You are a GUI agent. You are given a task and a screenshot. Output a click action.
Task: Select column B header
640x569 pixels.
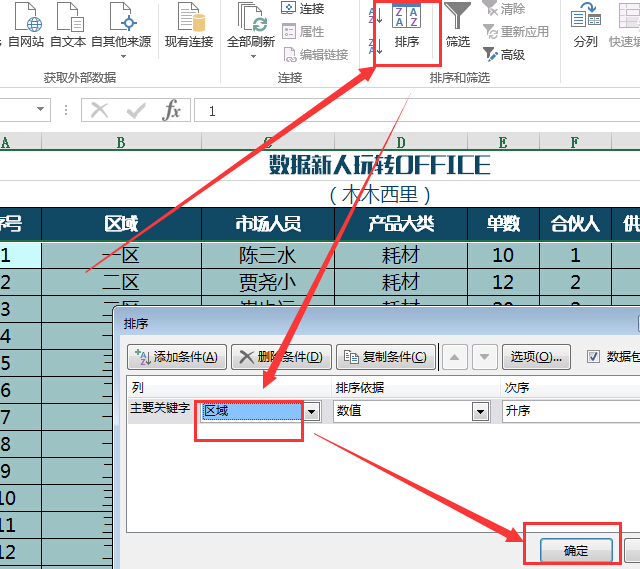[121, 142]
